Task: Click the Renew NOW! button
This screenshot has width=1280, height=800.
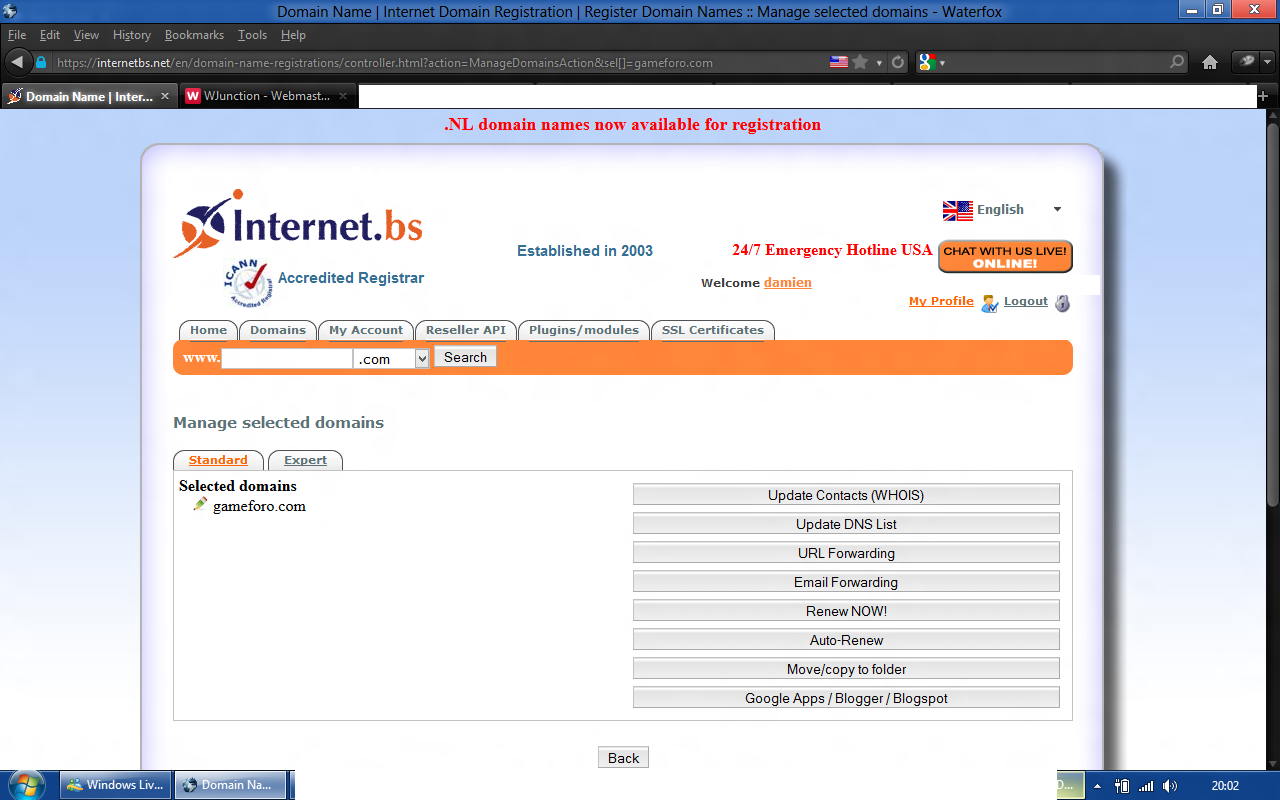Action: (x=846, y=611)
